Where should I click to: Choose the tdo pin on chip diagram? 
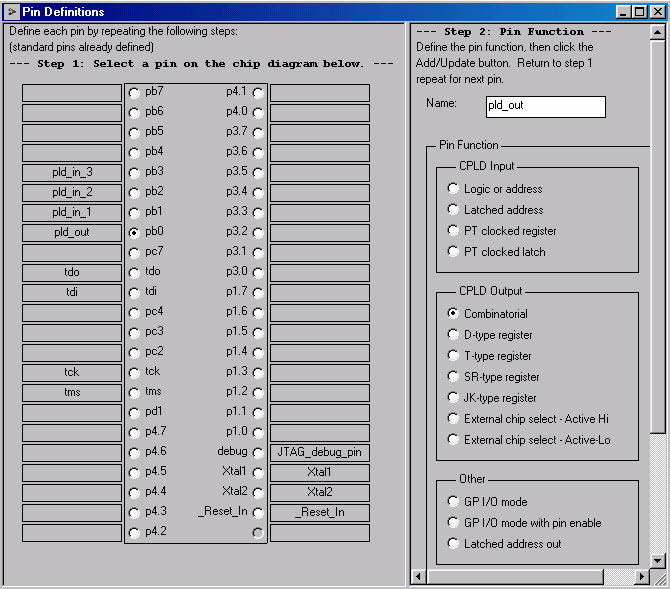134,272
